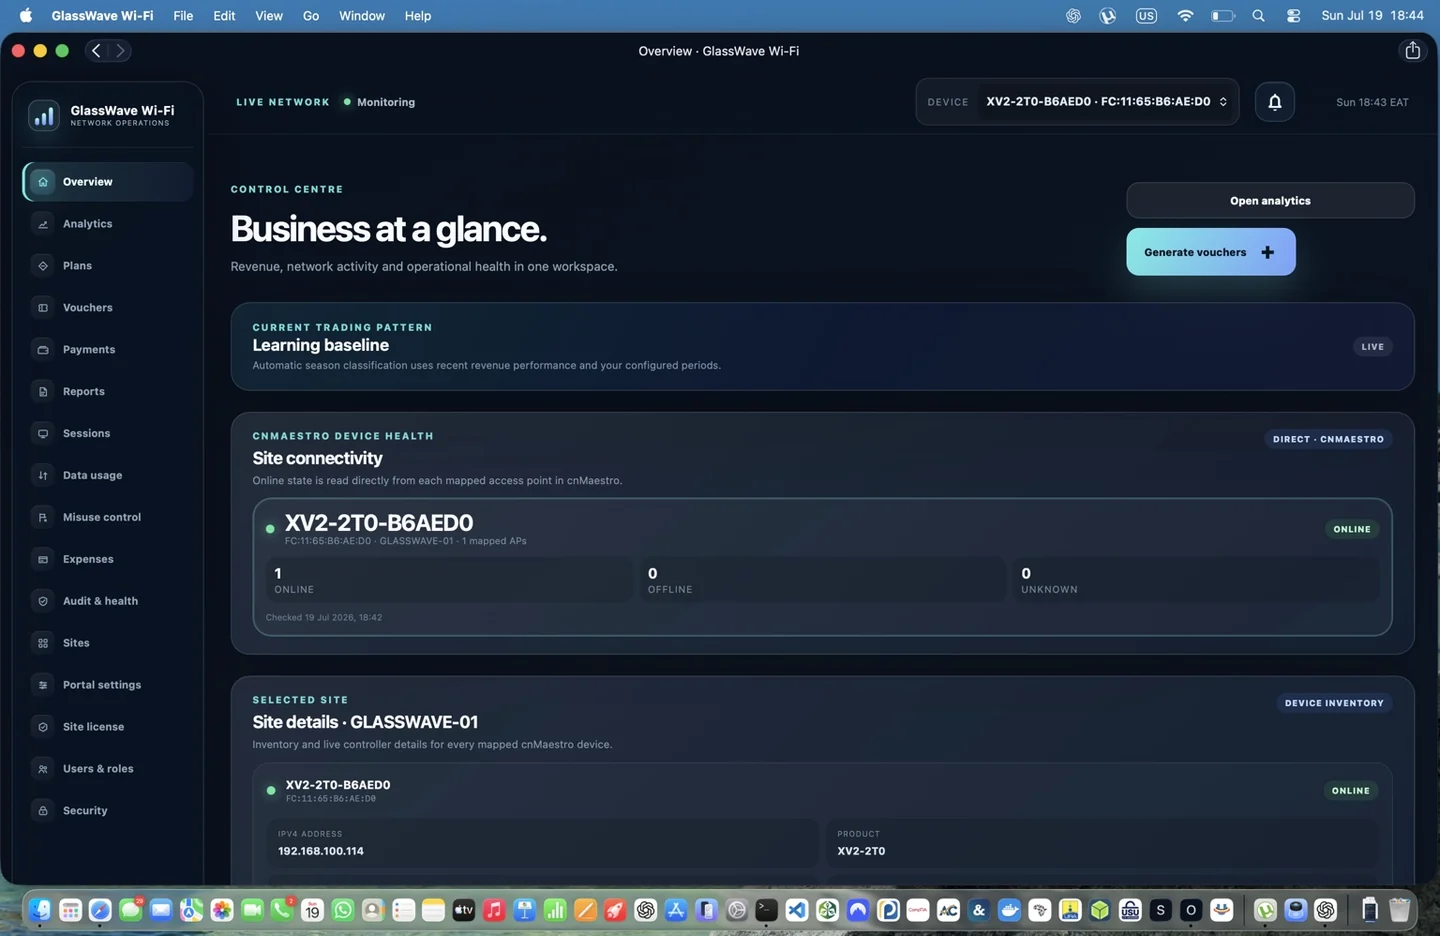Open Trash in the dock
Screen dimensions: 1440x936
[1399, 910]
